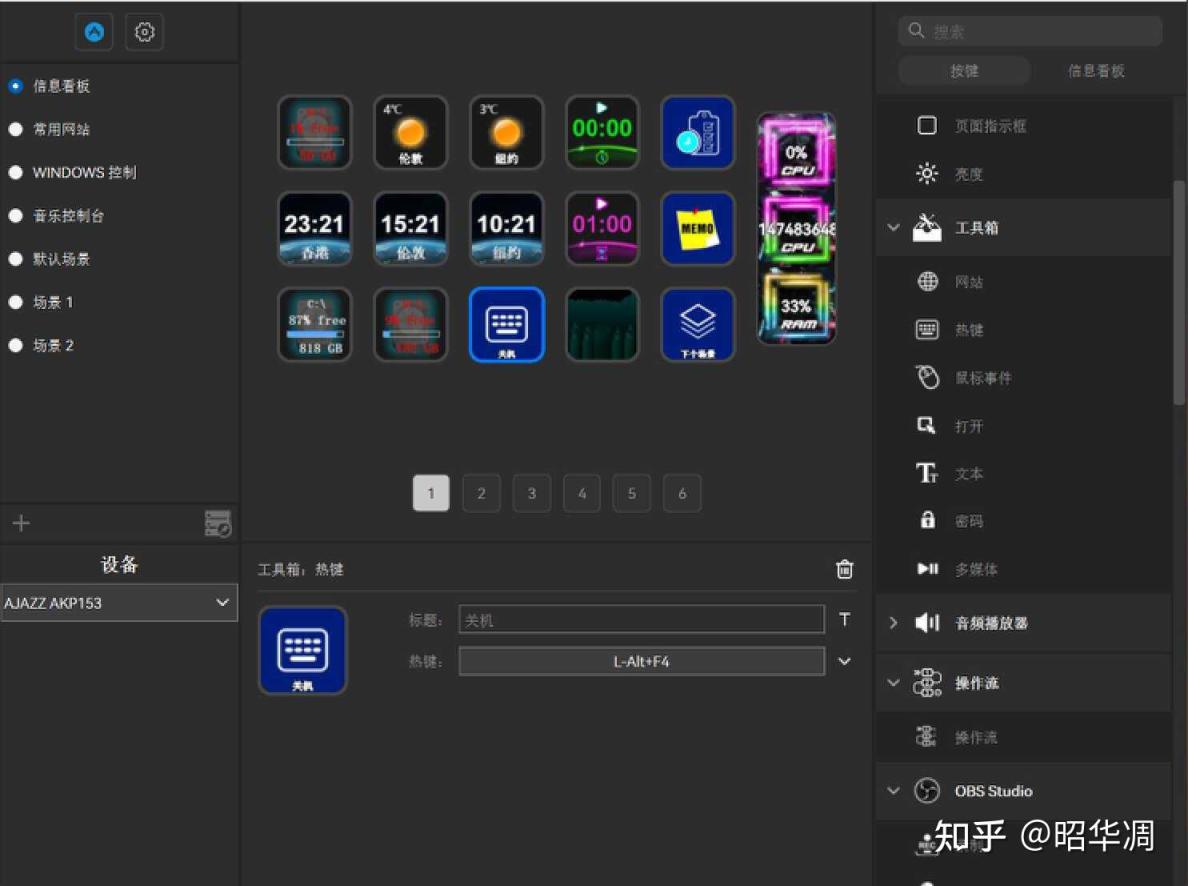Select the 默认场景 scene radio button
The image size is (1188, 886).
pos(15,258)
